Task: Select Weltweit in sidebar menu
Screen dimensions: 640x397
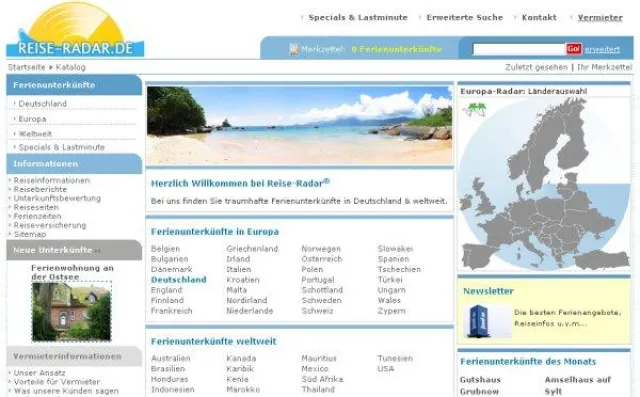Action: 35,134
